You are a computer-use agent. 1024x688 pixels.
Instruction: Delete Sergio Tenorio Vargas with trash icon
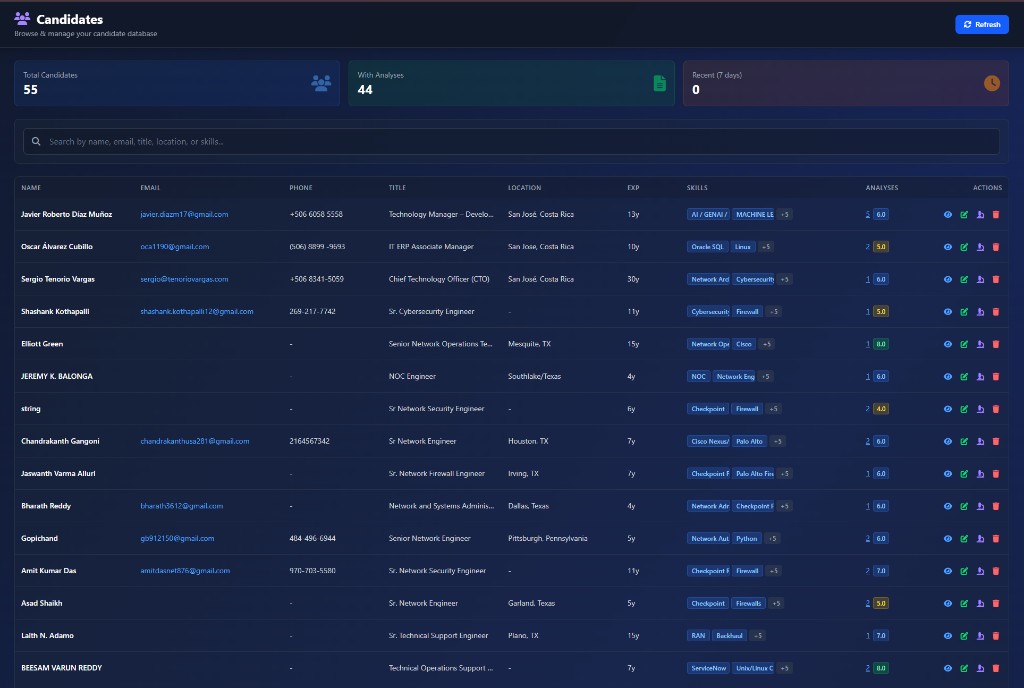[x=996, y=279]
